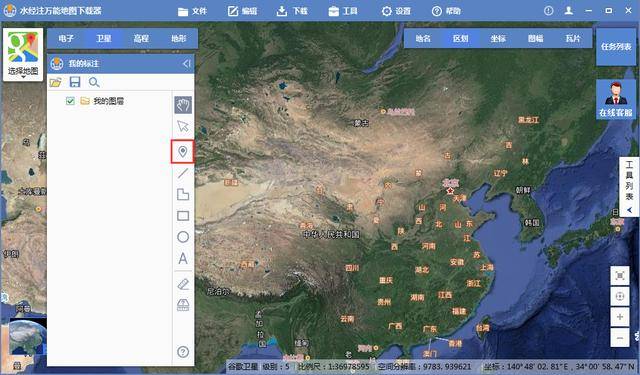Screen dimensions: 640x375
Task: Zoom in with the plus button
Action: tap(620, 317)
